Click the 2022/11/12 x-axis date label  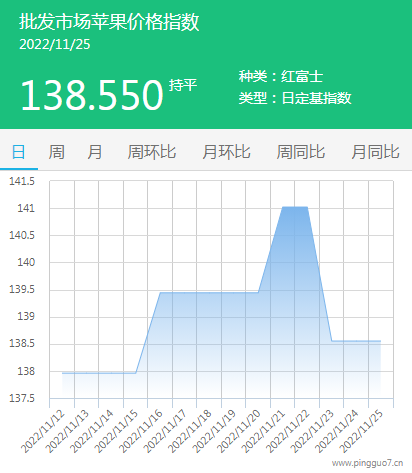(x=43, y=431)
